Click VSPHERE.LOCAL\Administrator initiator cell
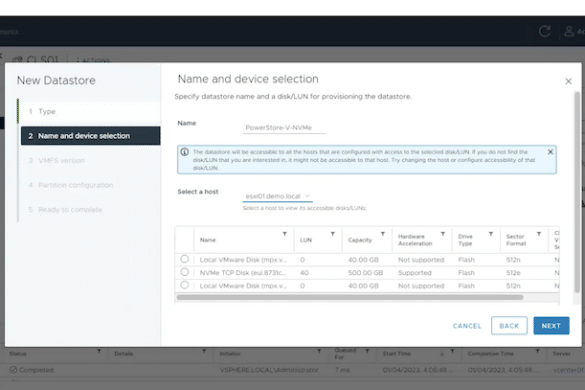585x390 pixels. pos(269,370)
